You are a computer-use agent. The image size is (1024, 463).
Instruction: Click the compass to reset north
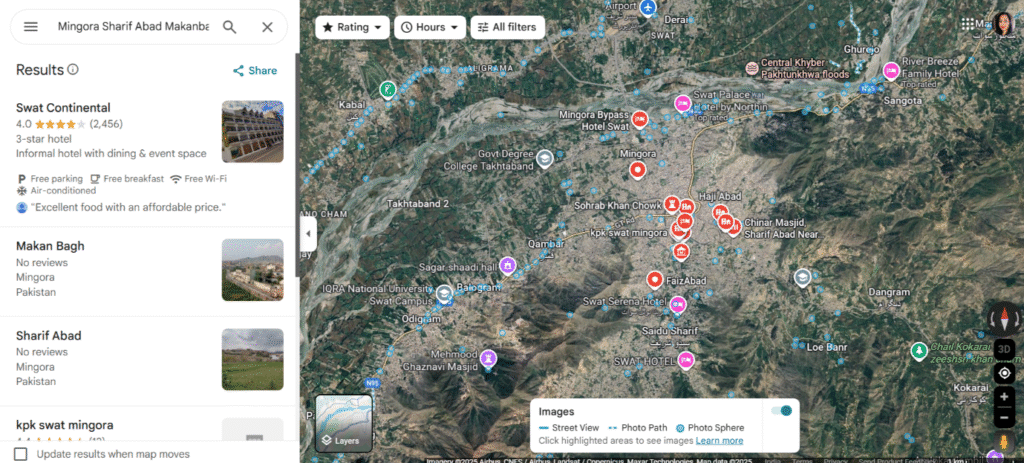pos(1004,319)
